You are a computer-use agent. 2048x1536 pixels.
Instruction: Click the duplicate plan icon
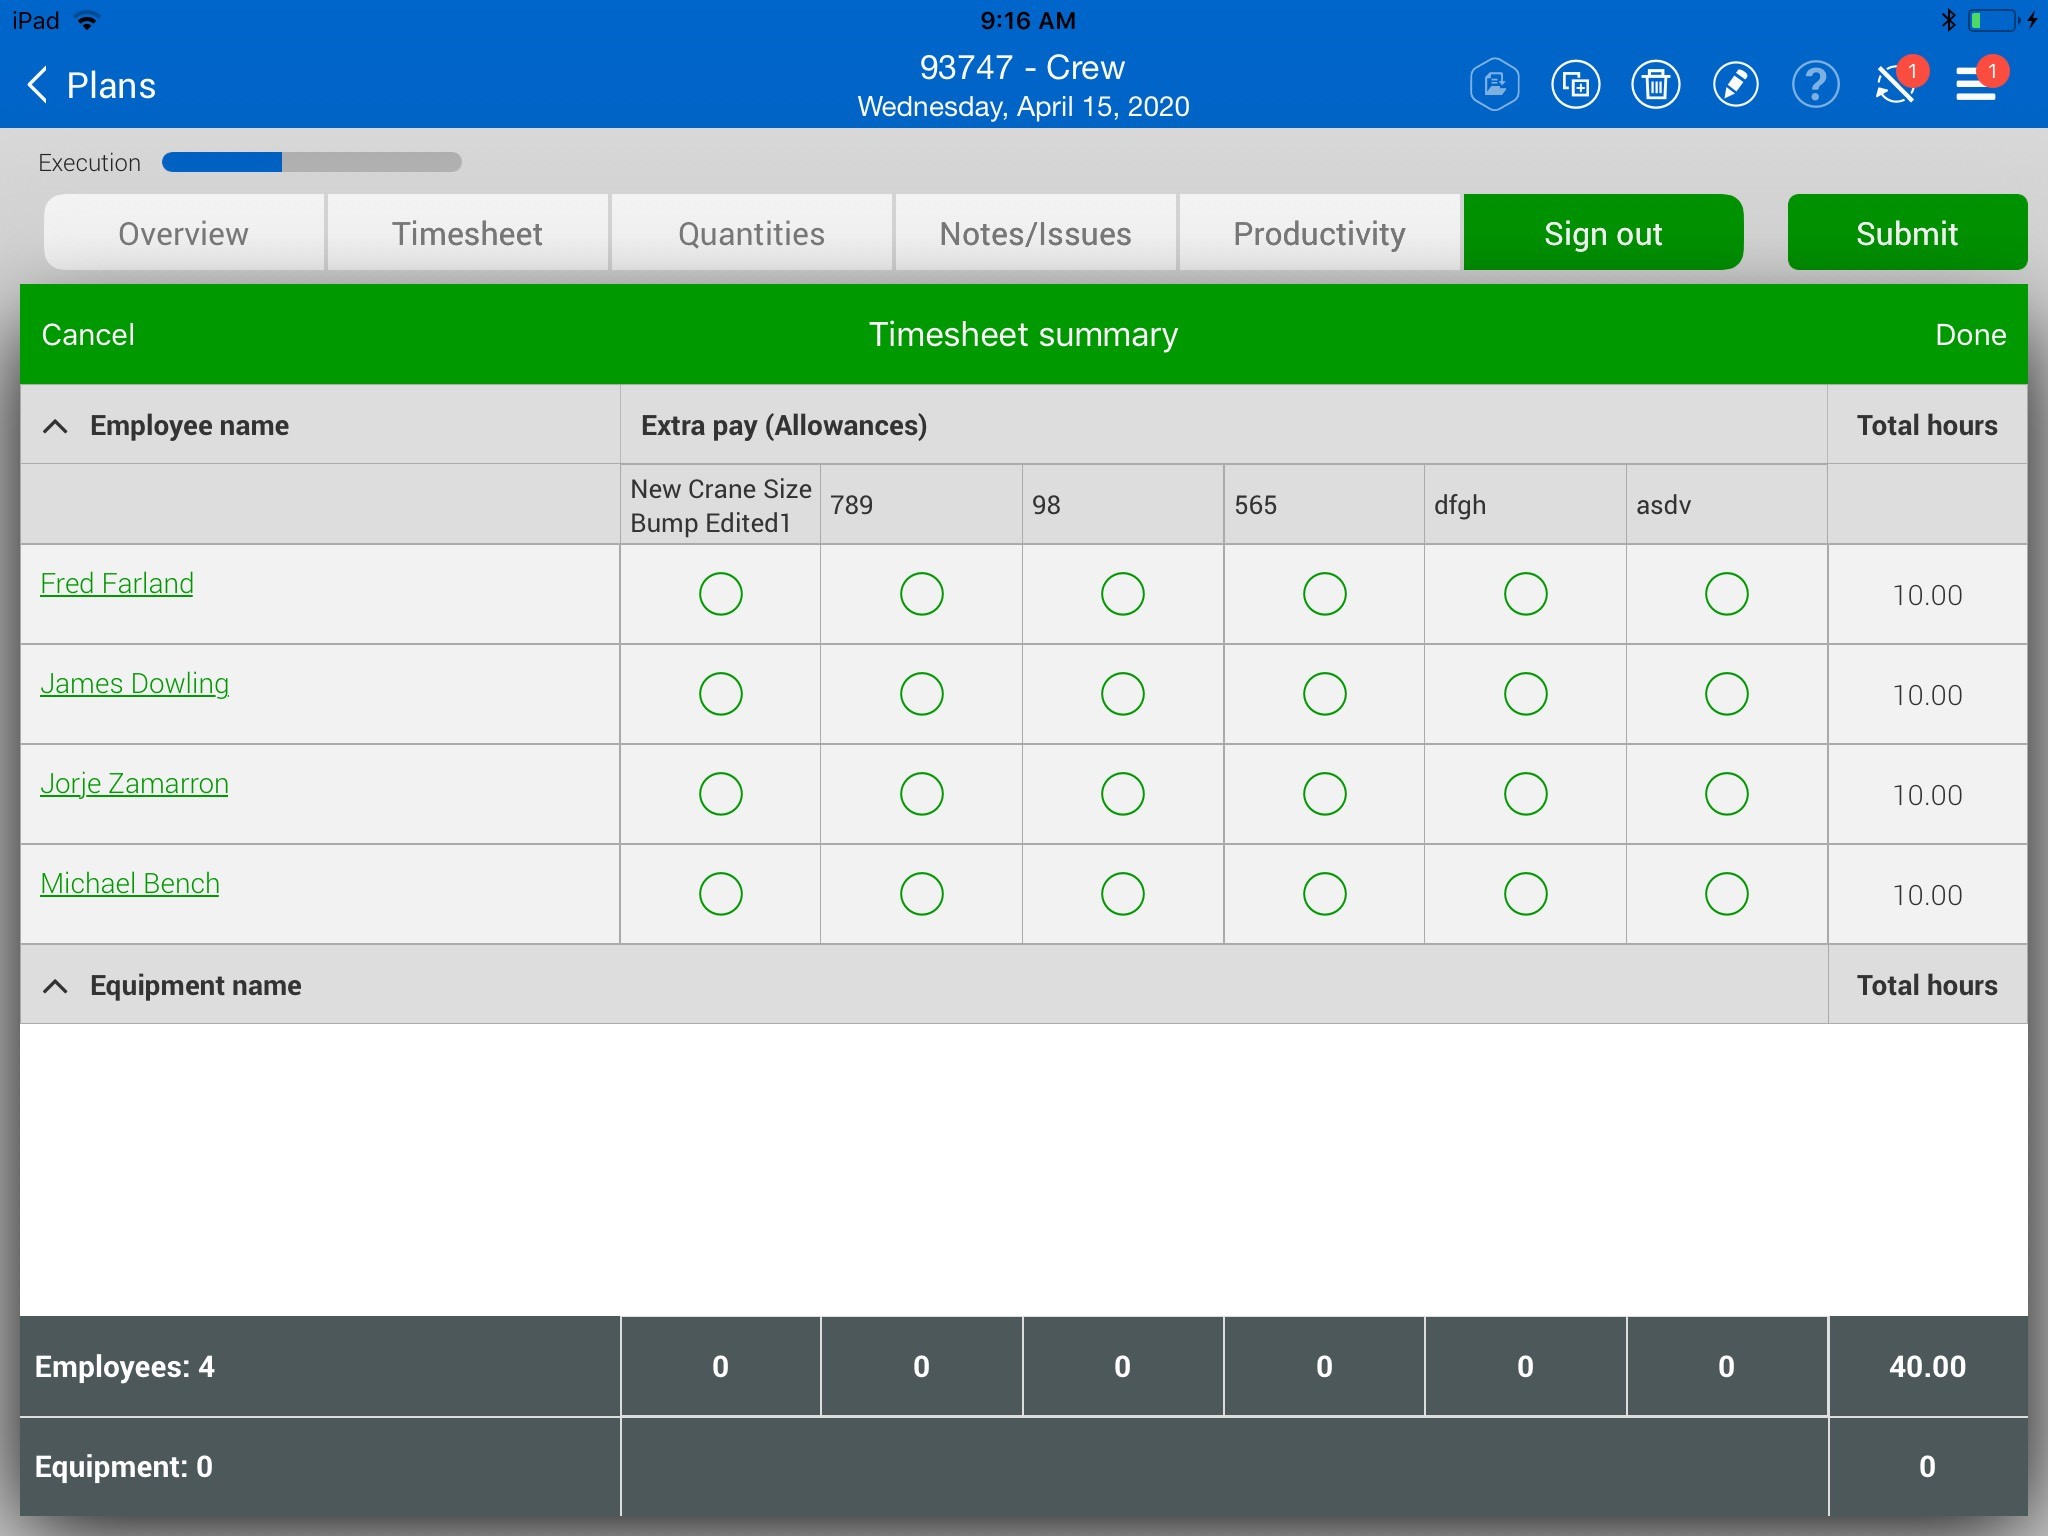(1575, 84)
